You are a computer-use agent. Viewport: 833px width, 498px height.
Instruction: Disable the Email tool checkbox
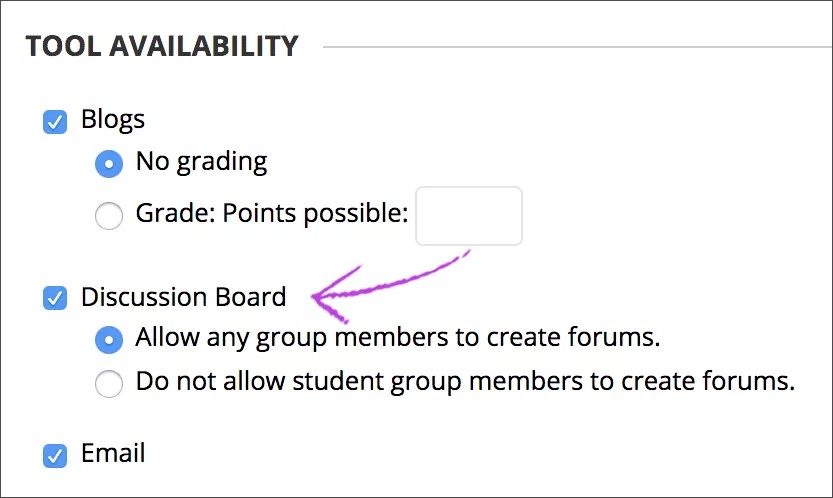54,455
